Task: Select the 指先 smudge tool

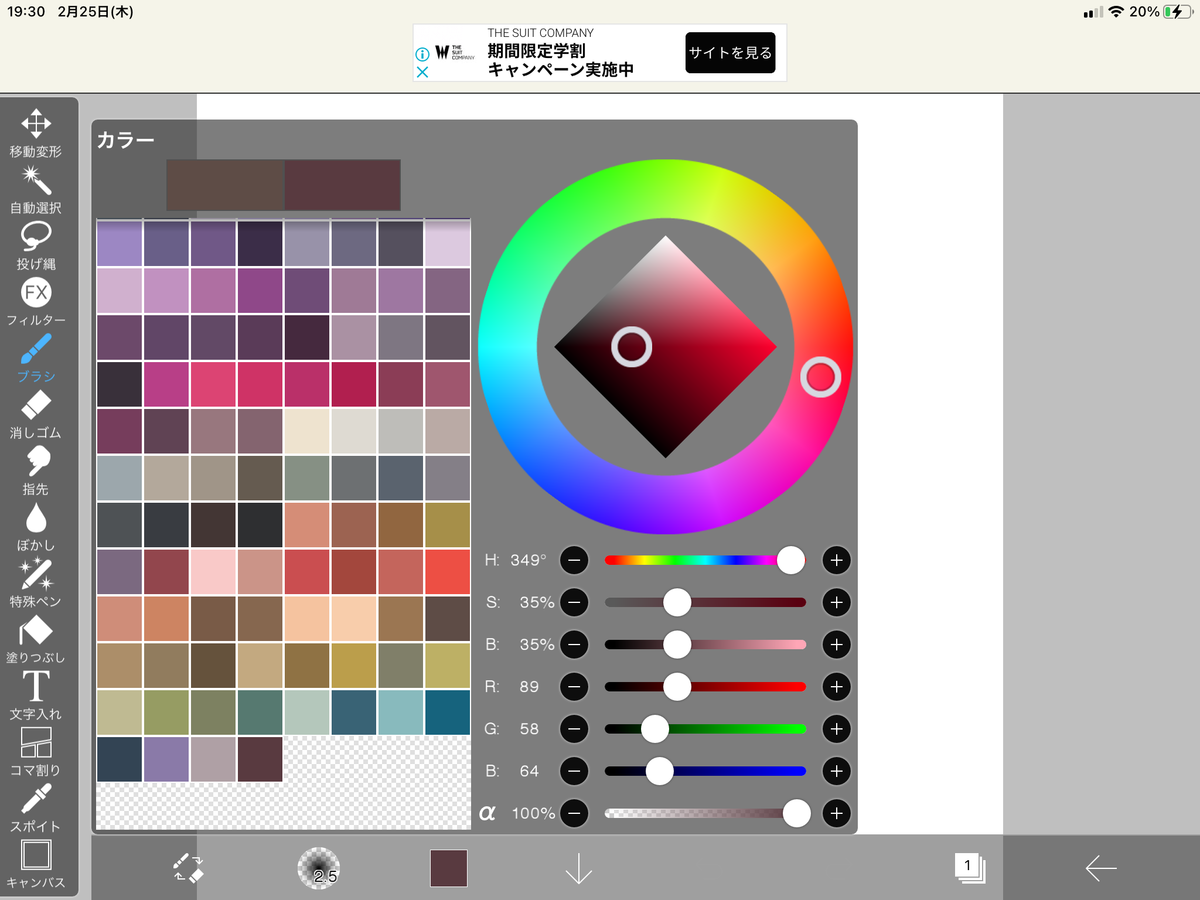Action: 36,470
